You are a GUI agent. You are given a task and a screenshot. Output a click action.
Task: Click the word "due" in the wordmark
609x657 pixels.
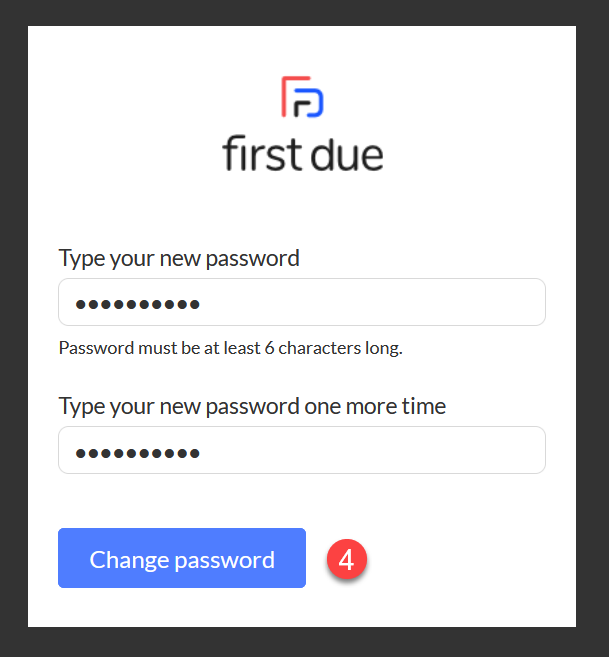347,154
